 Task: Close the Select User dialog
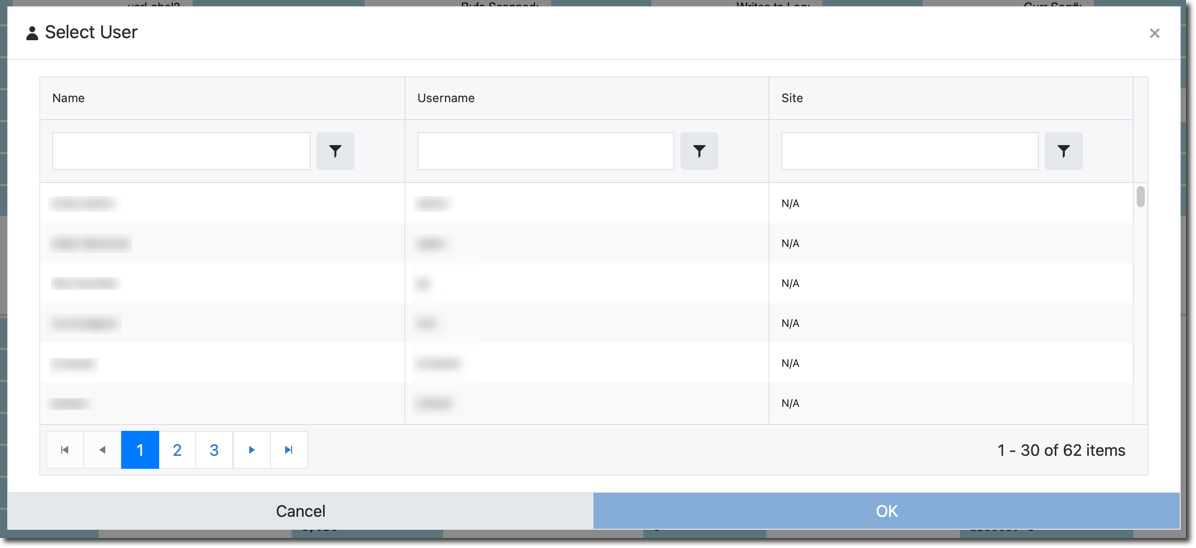coord(1154,33)
